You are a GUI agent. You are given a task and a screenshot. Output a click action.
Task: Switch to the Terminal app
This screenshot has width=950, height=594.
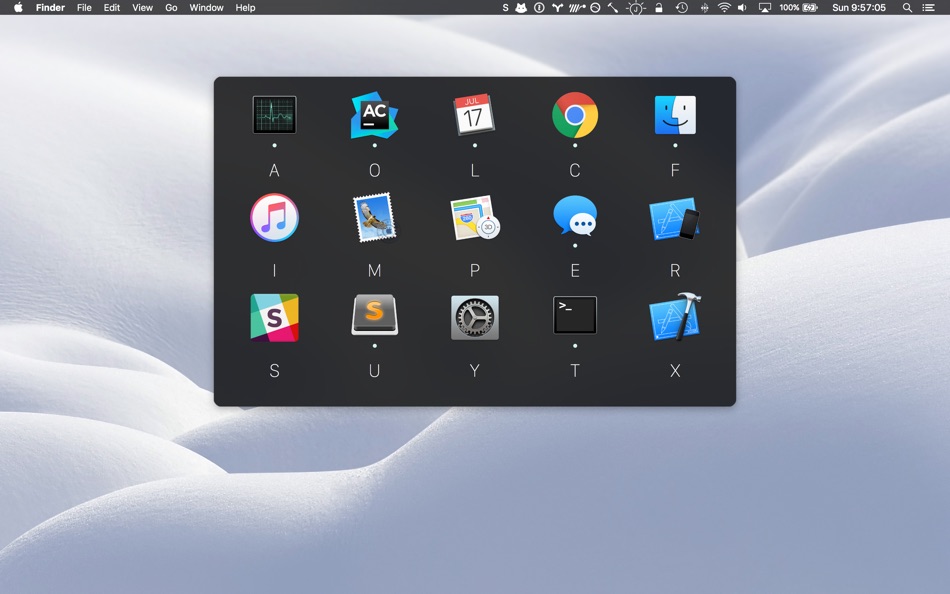point(575,315)
